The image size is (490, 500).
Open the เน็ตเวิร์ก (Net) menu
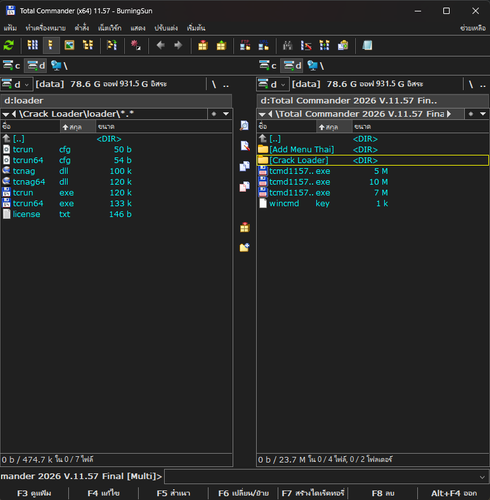tap(110, 28)
